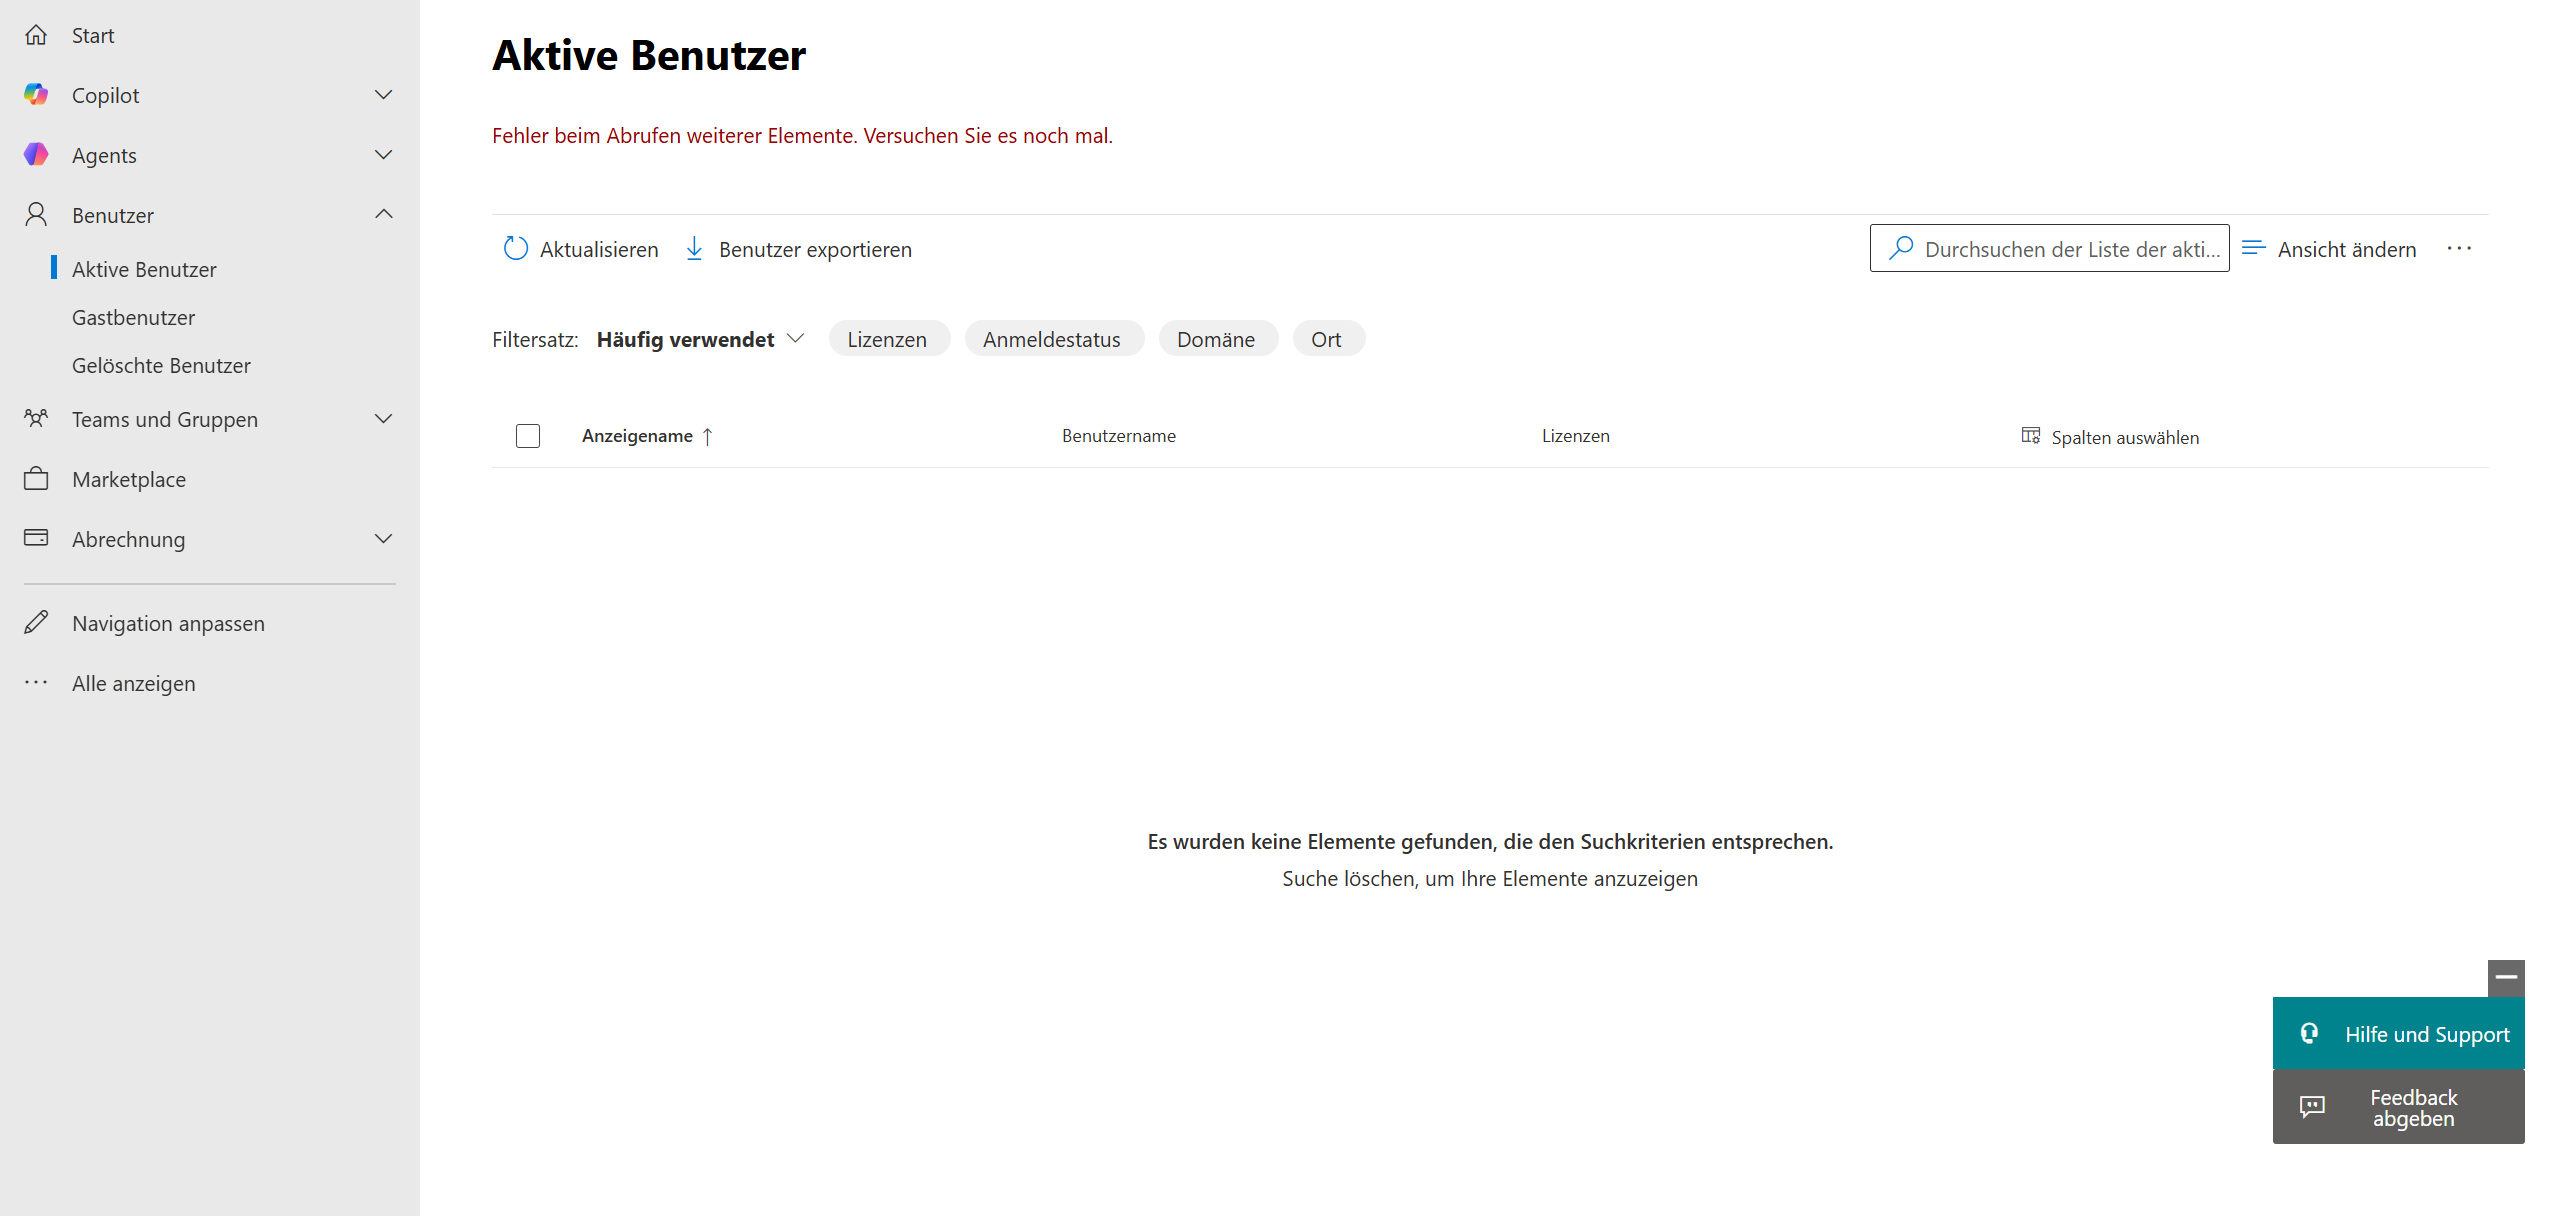Viewport: 2560px width, 1217px height.
Task: Expand the Teams und Gruppen section
Action: pyautogui.click(x=383, y=419)
